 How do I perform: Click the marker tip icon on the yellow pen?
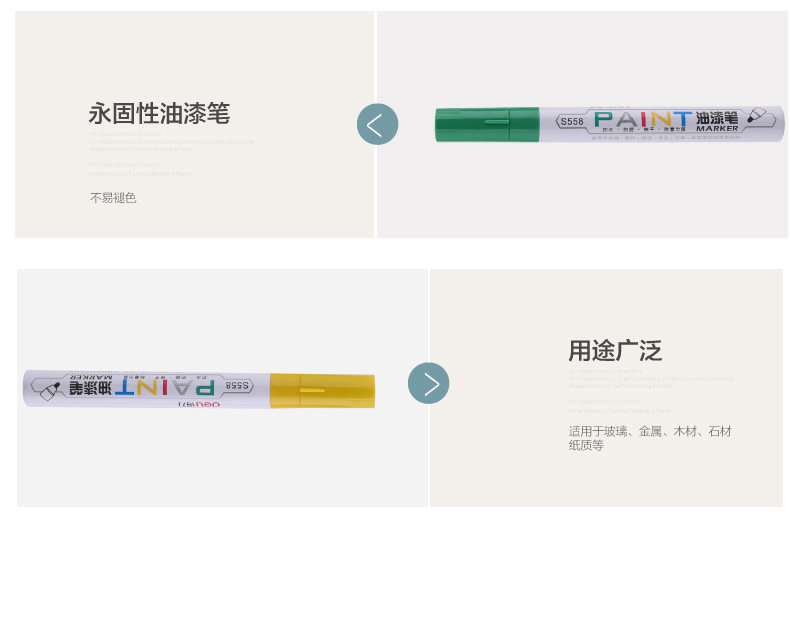click(50, 391)
